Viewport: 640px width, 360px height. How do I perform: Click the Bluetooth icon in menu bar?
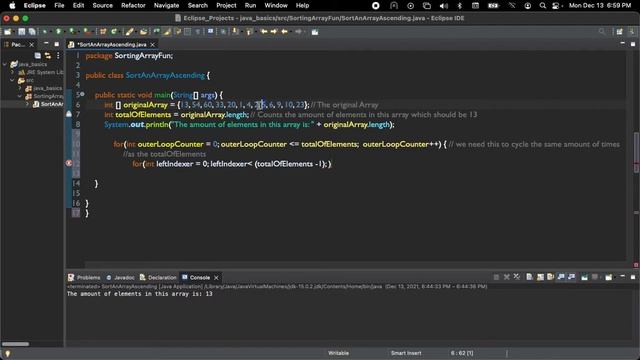point(459,5)
